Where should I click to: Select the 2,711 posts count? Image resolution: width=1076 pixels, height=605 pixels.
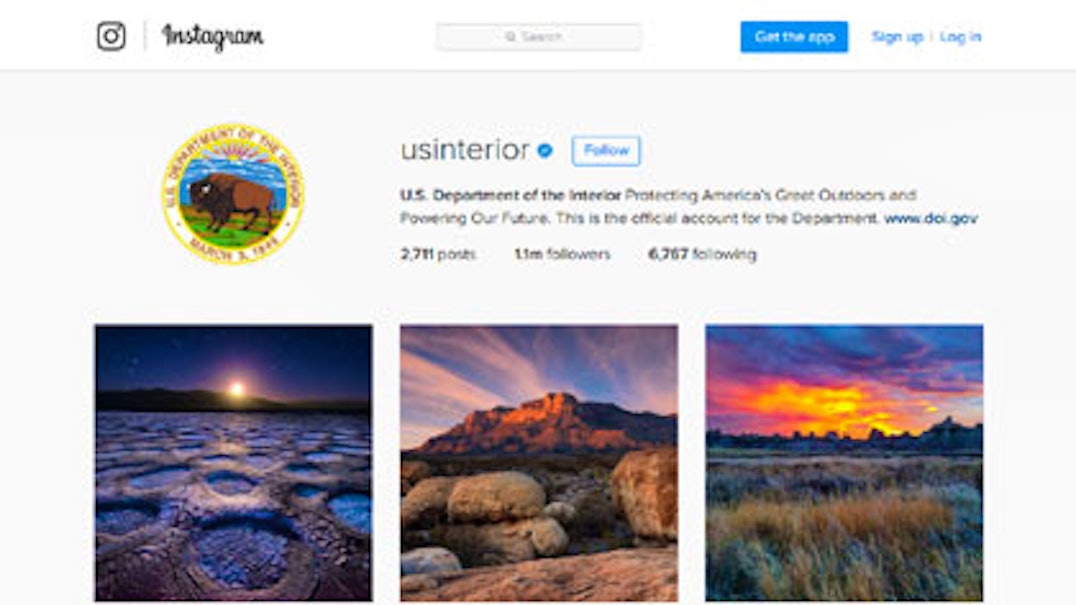(438, 254)
